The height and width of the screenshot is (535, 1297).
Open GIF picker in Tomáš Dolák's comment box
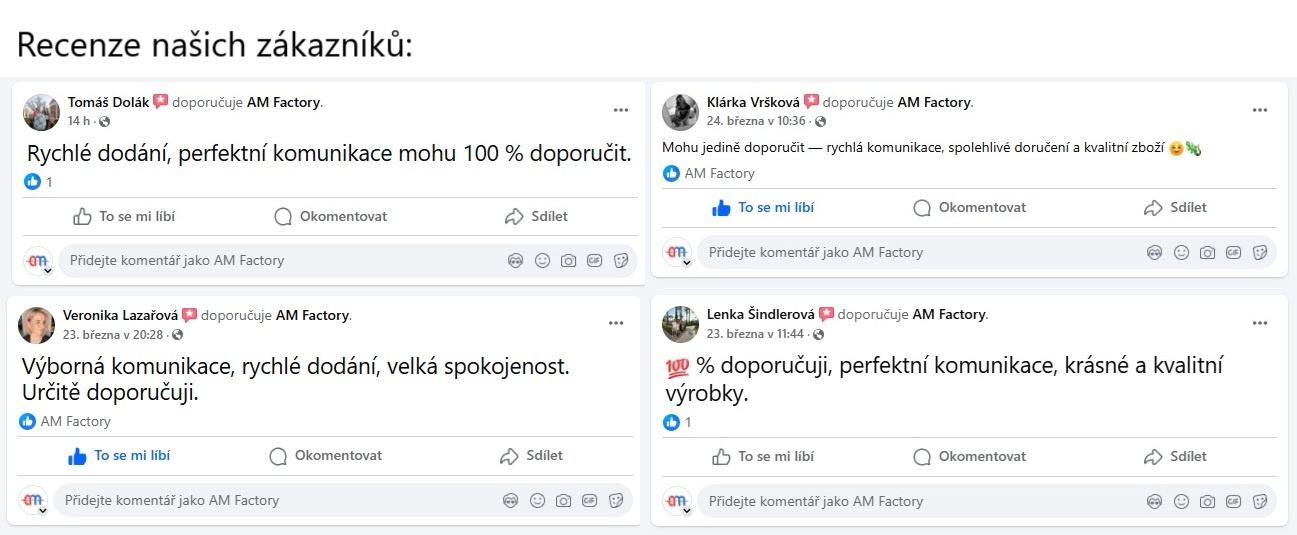[x=594, y=261]
